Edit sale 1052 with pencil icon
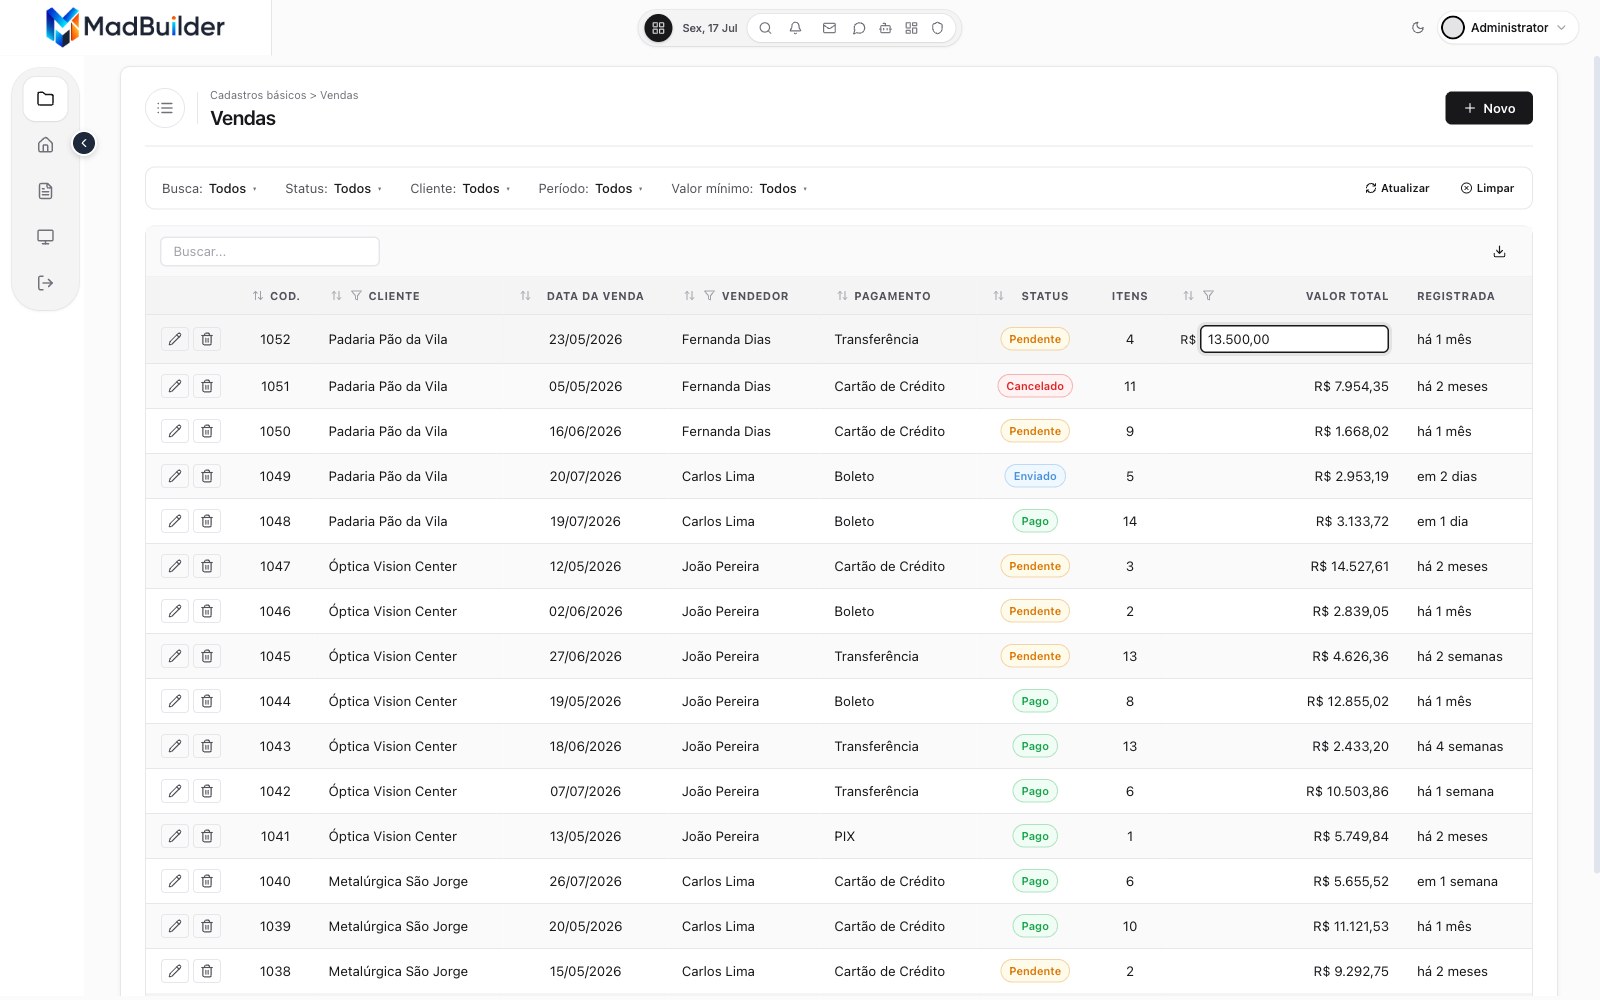Image resolution: width=1600 pixels, height=1000 pixels. 175,339
